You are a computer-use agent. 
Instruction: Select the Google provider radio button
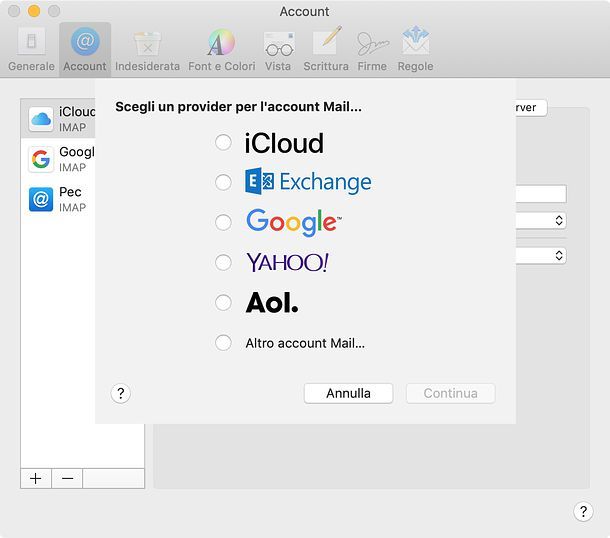(x=223, y=222)
